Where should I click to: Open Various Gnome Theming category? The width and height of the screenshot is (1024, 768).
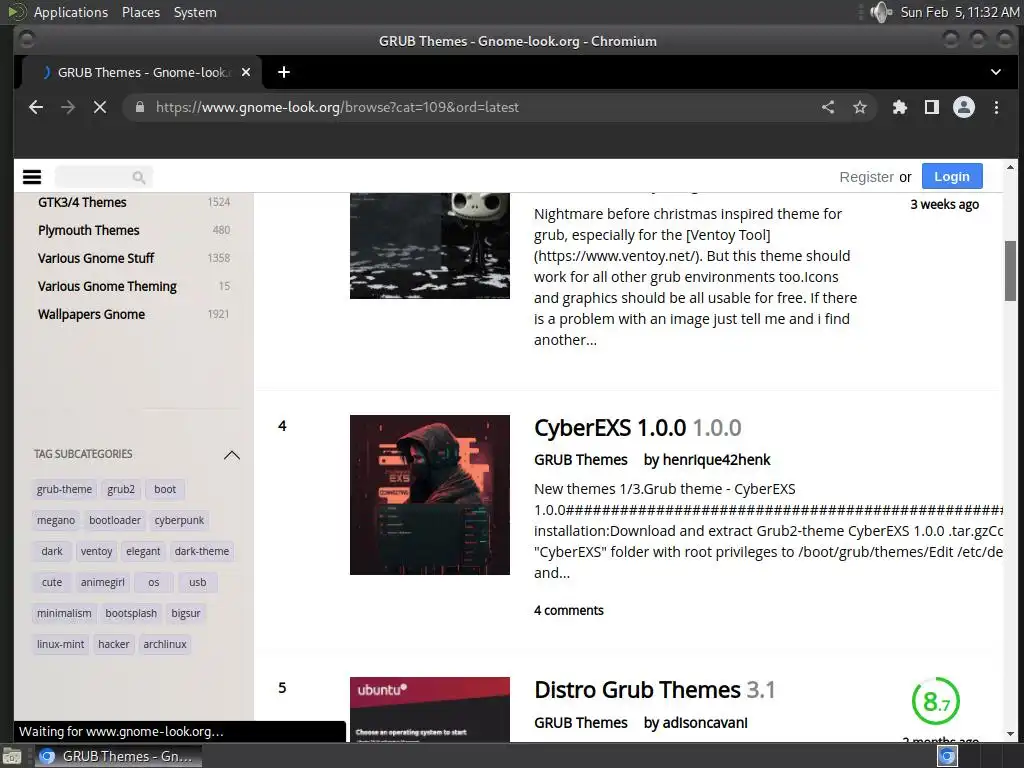click(107, 287)
